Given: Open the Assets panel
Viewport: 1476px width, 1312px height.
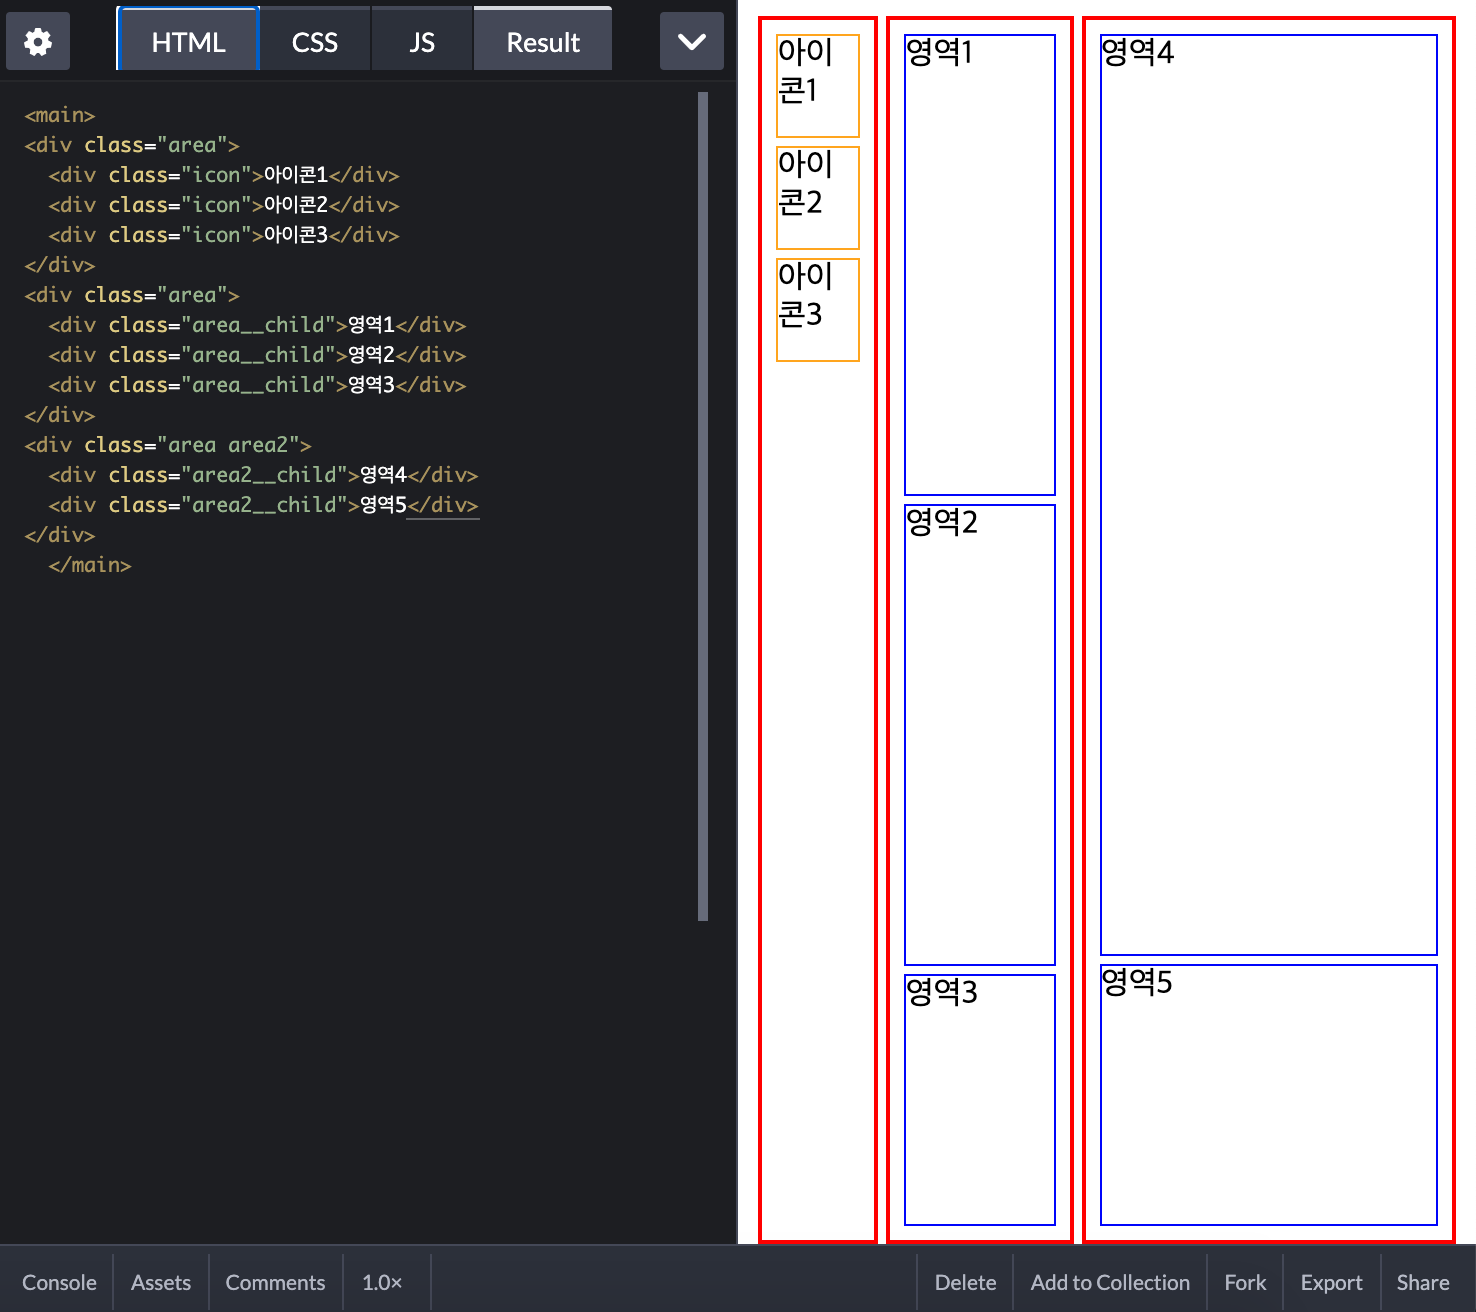Looking at the screenshot, I should pyautogui.click(x=161, y=1282).
